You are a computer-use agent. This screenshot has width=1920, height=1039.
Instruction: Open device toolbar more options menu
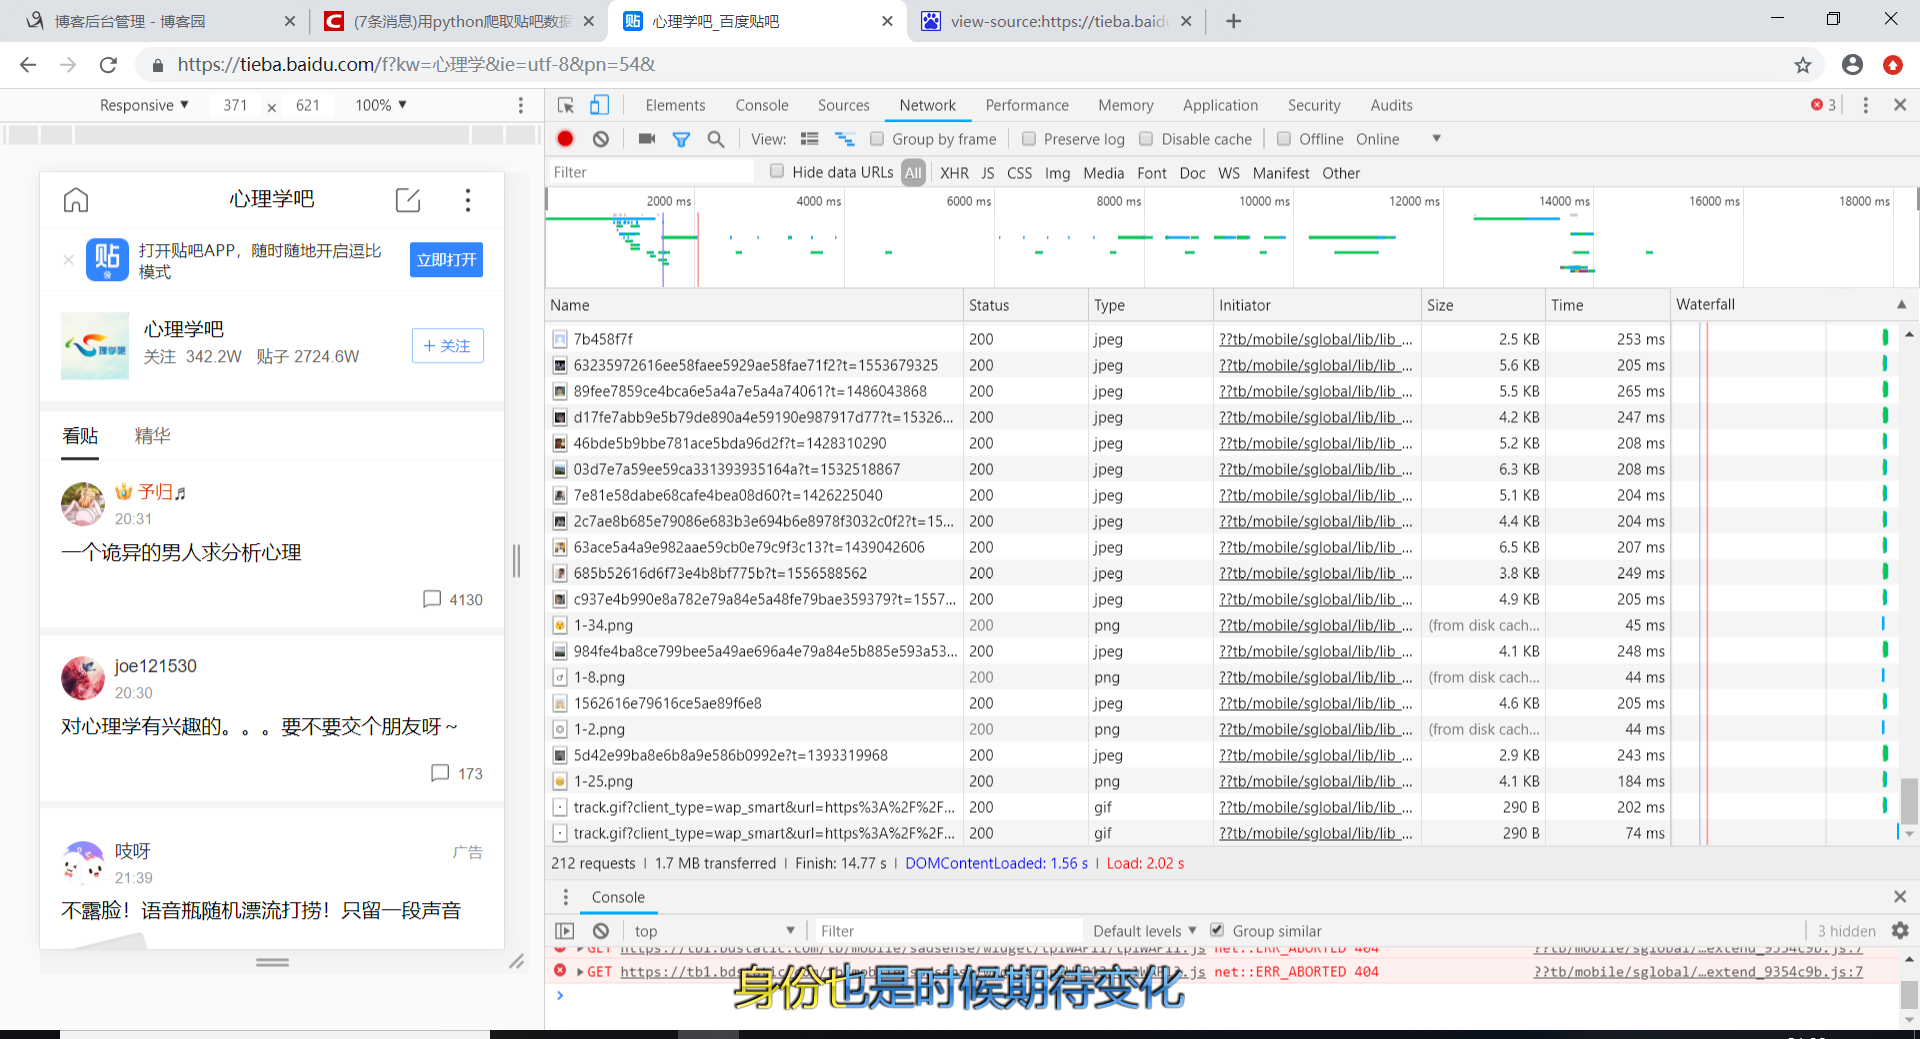click(520, 105)
